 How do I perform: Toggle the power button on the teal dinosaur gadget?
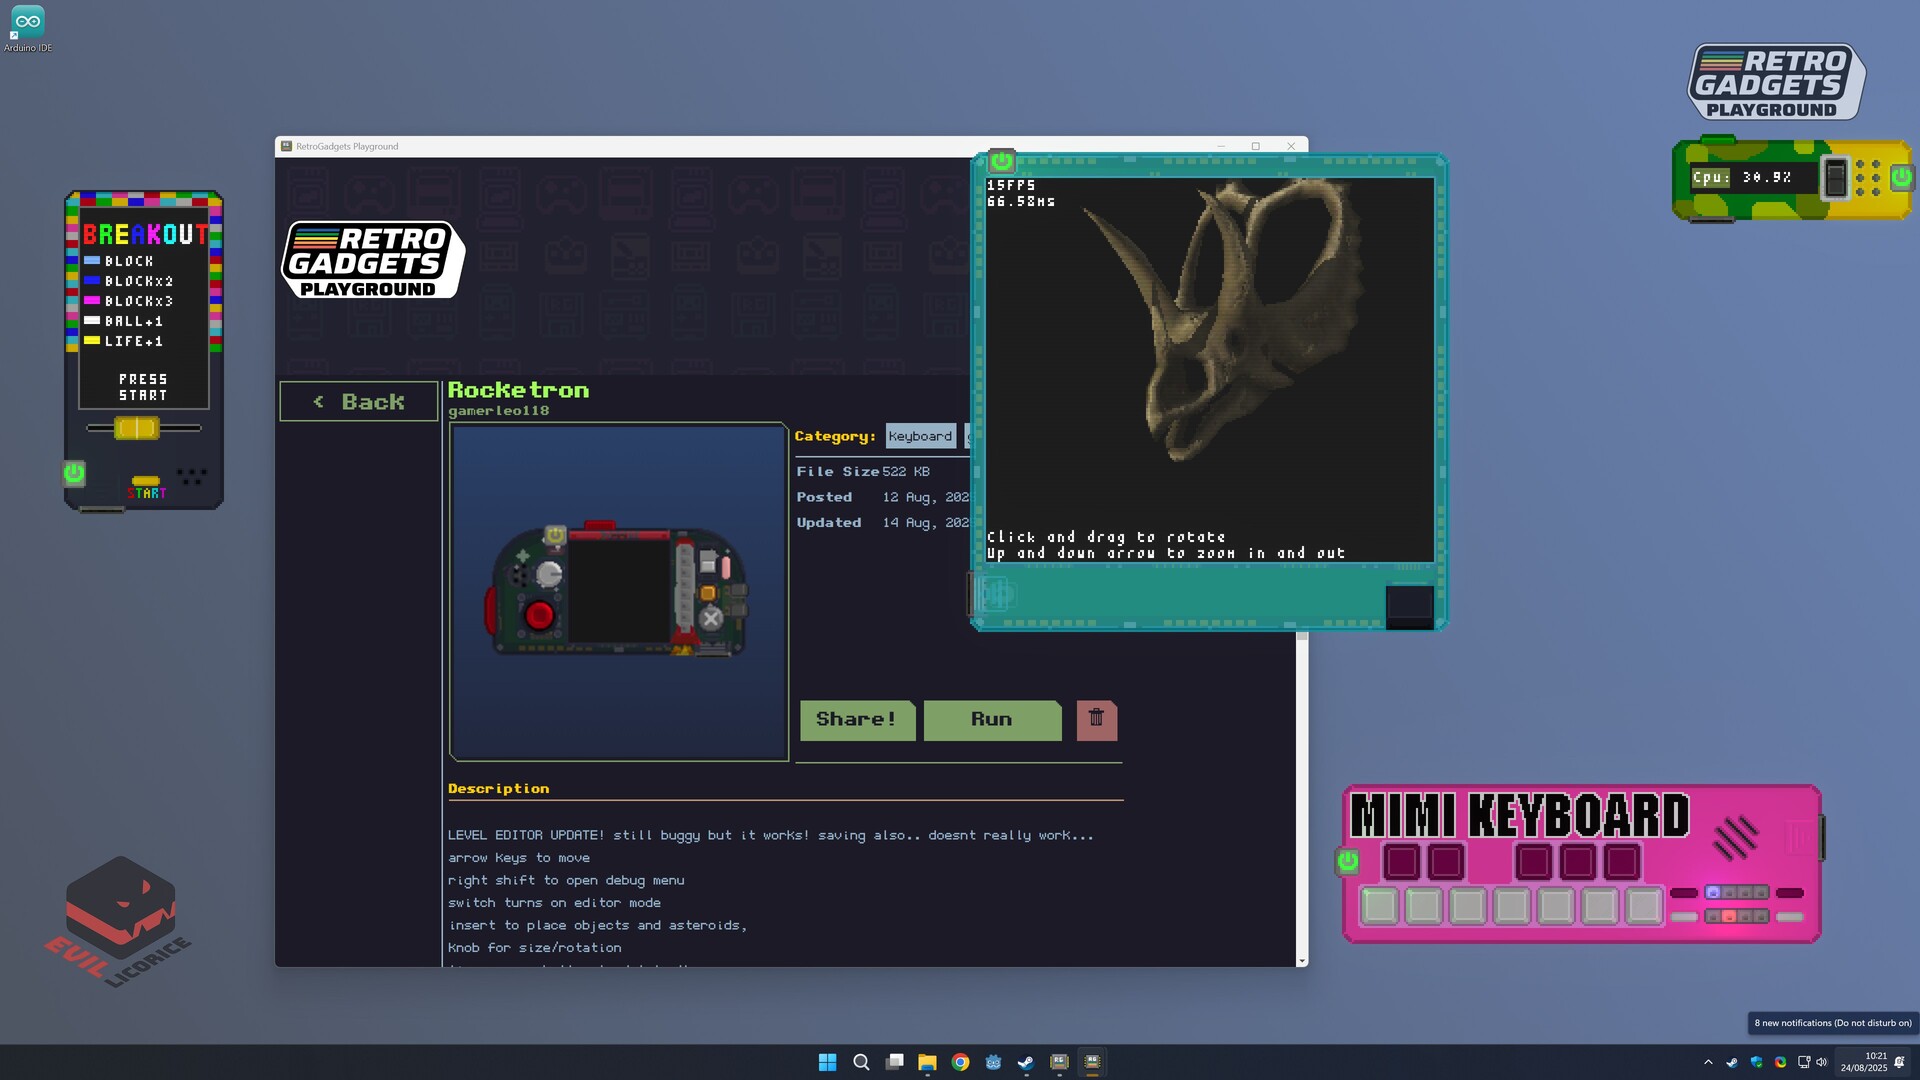[1000, 160]
